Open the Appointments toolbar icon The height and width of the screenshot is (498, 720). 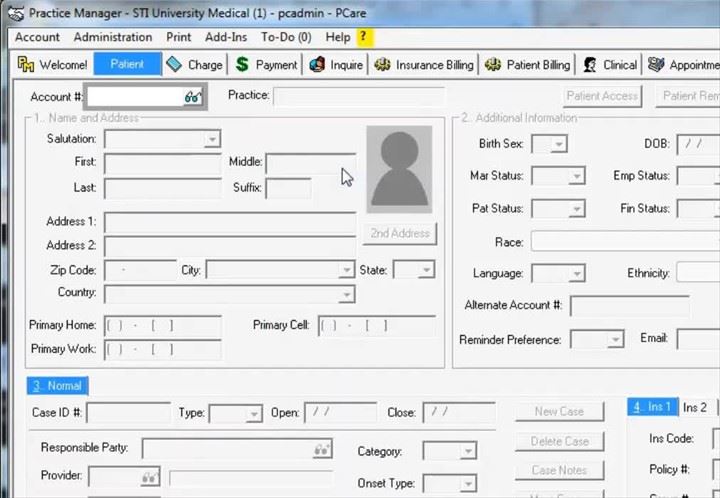coord(656,64)
